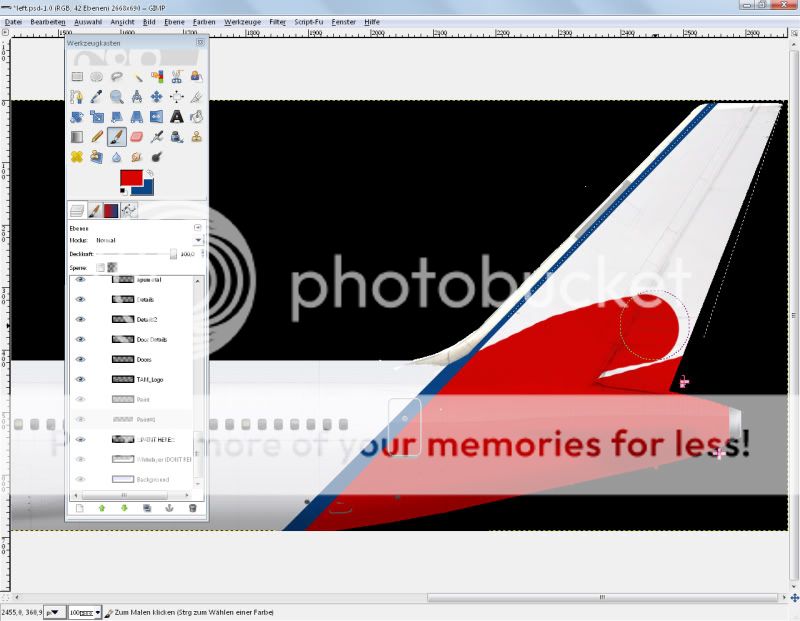Toggle visibility of the Doors layer
The width and height of the screenshot is (800, 621).
click(81, 359)
